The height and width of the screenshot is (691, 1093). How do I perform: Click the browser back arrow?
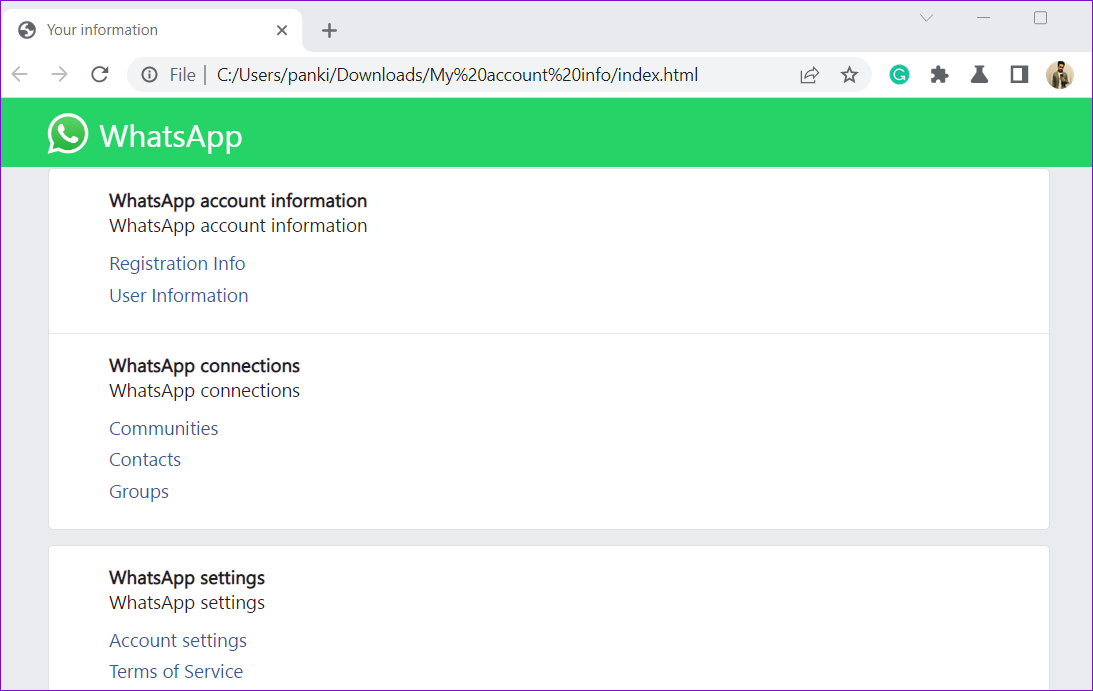coord(20,75)
